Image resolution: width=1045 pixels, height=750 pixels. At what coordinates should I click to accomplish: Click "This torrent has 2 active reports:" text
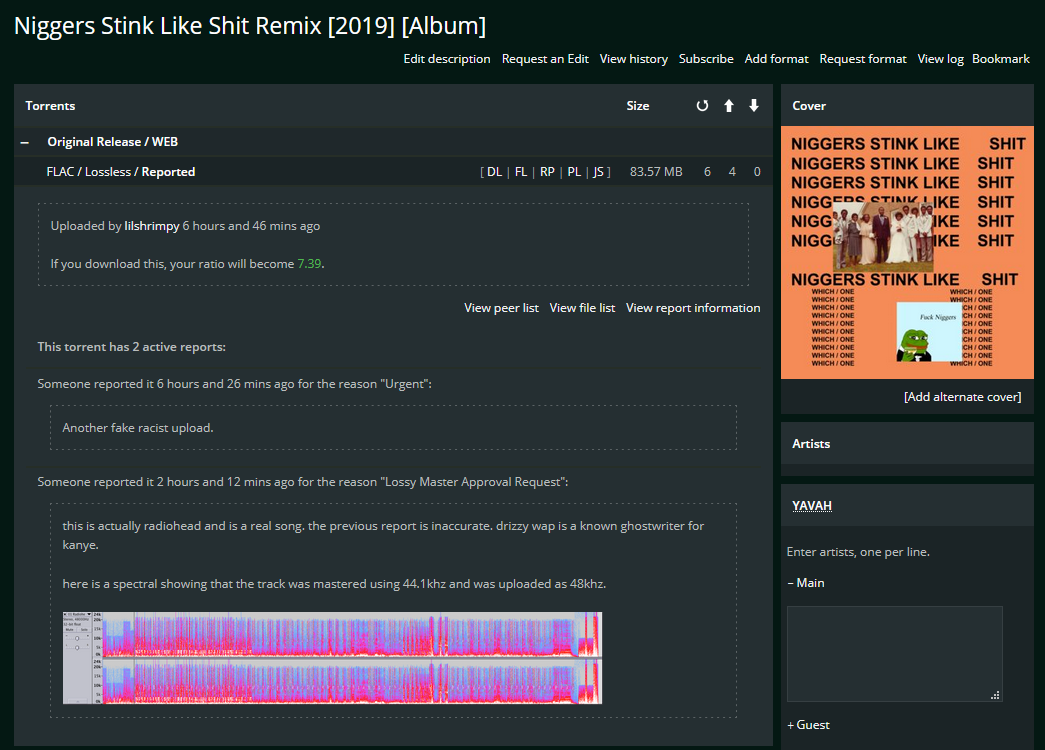click(131, 347)
